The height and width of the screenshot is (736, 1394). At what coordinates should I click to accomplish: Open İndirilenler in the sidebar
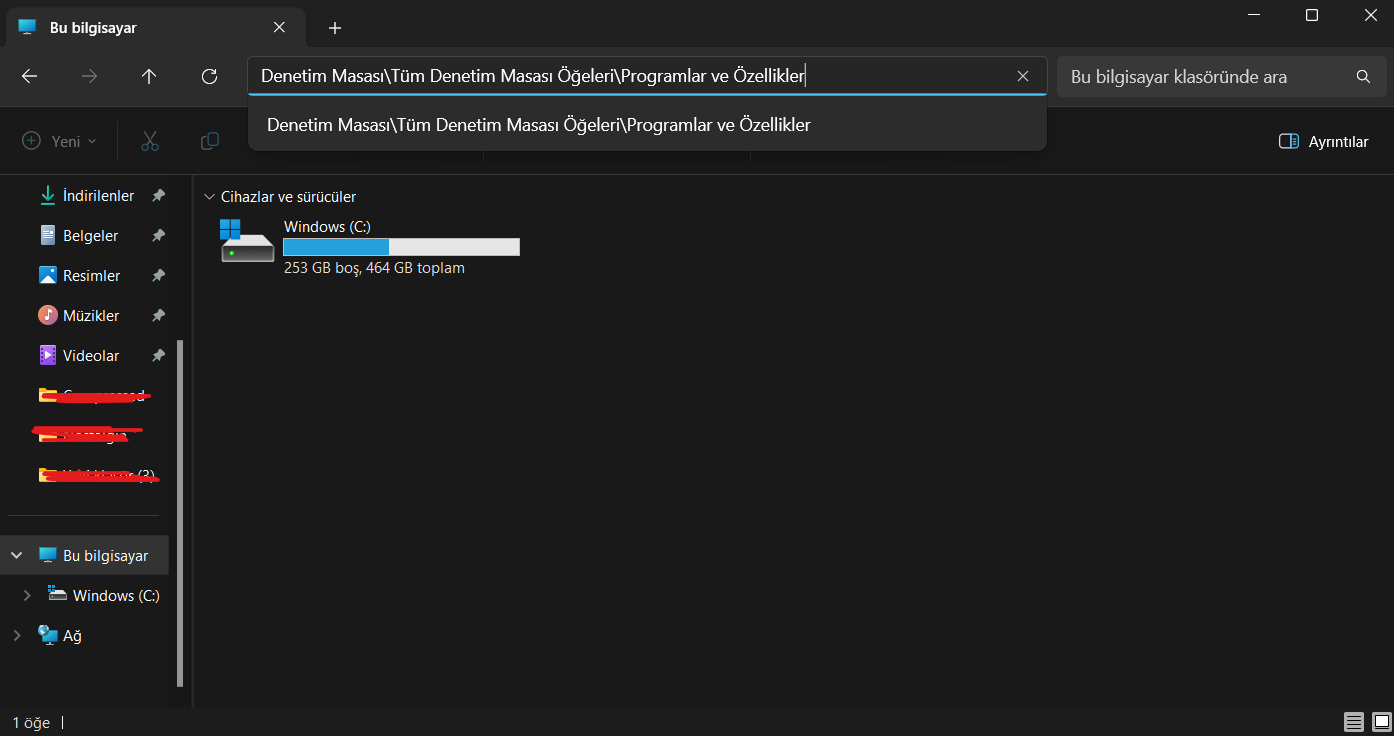[x=98, y=196]
